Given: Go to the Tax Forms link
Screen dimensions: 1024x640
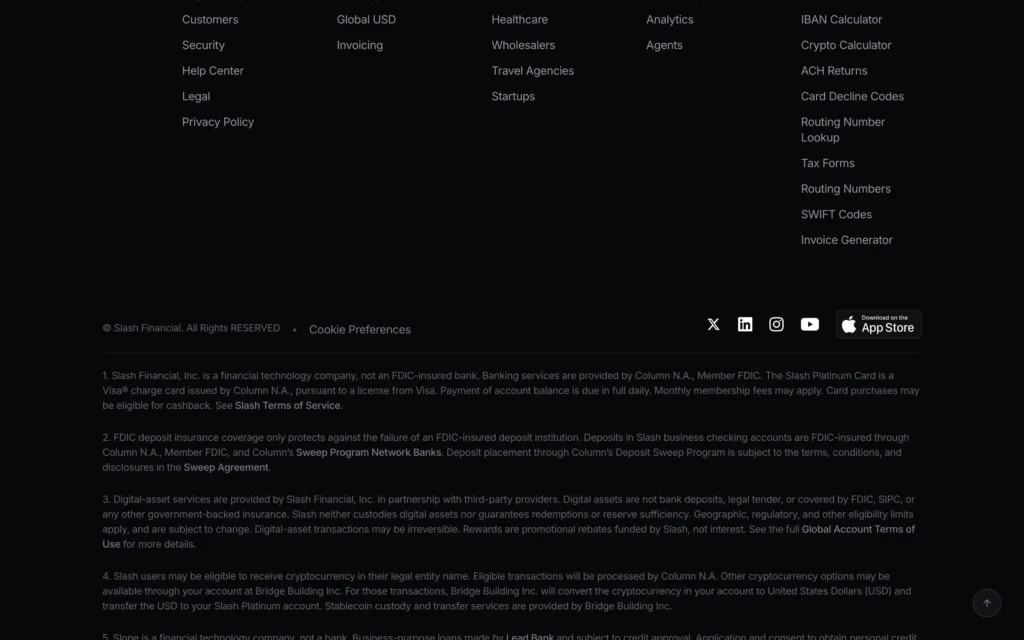Looking at the screenshot, I should tap(827, 163).
